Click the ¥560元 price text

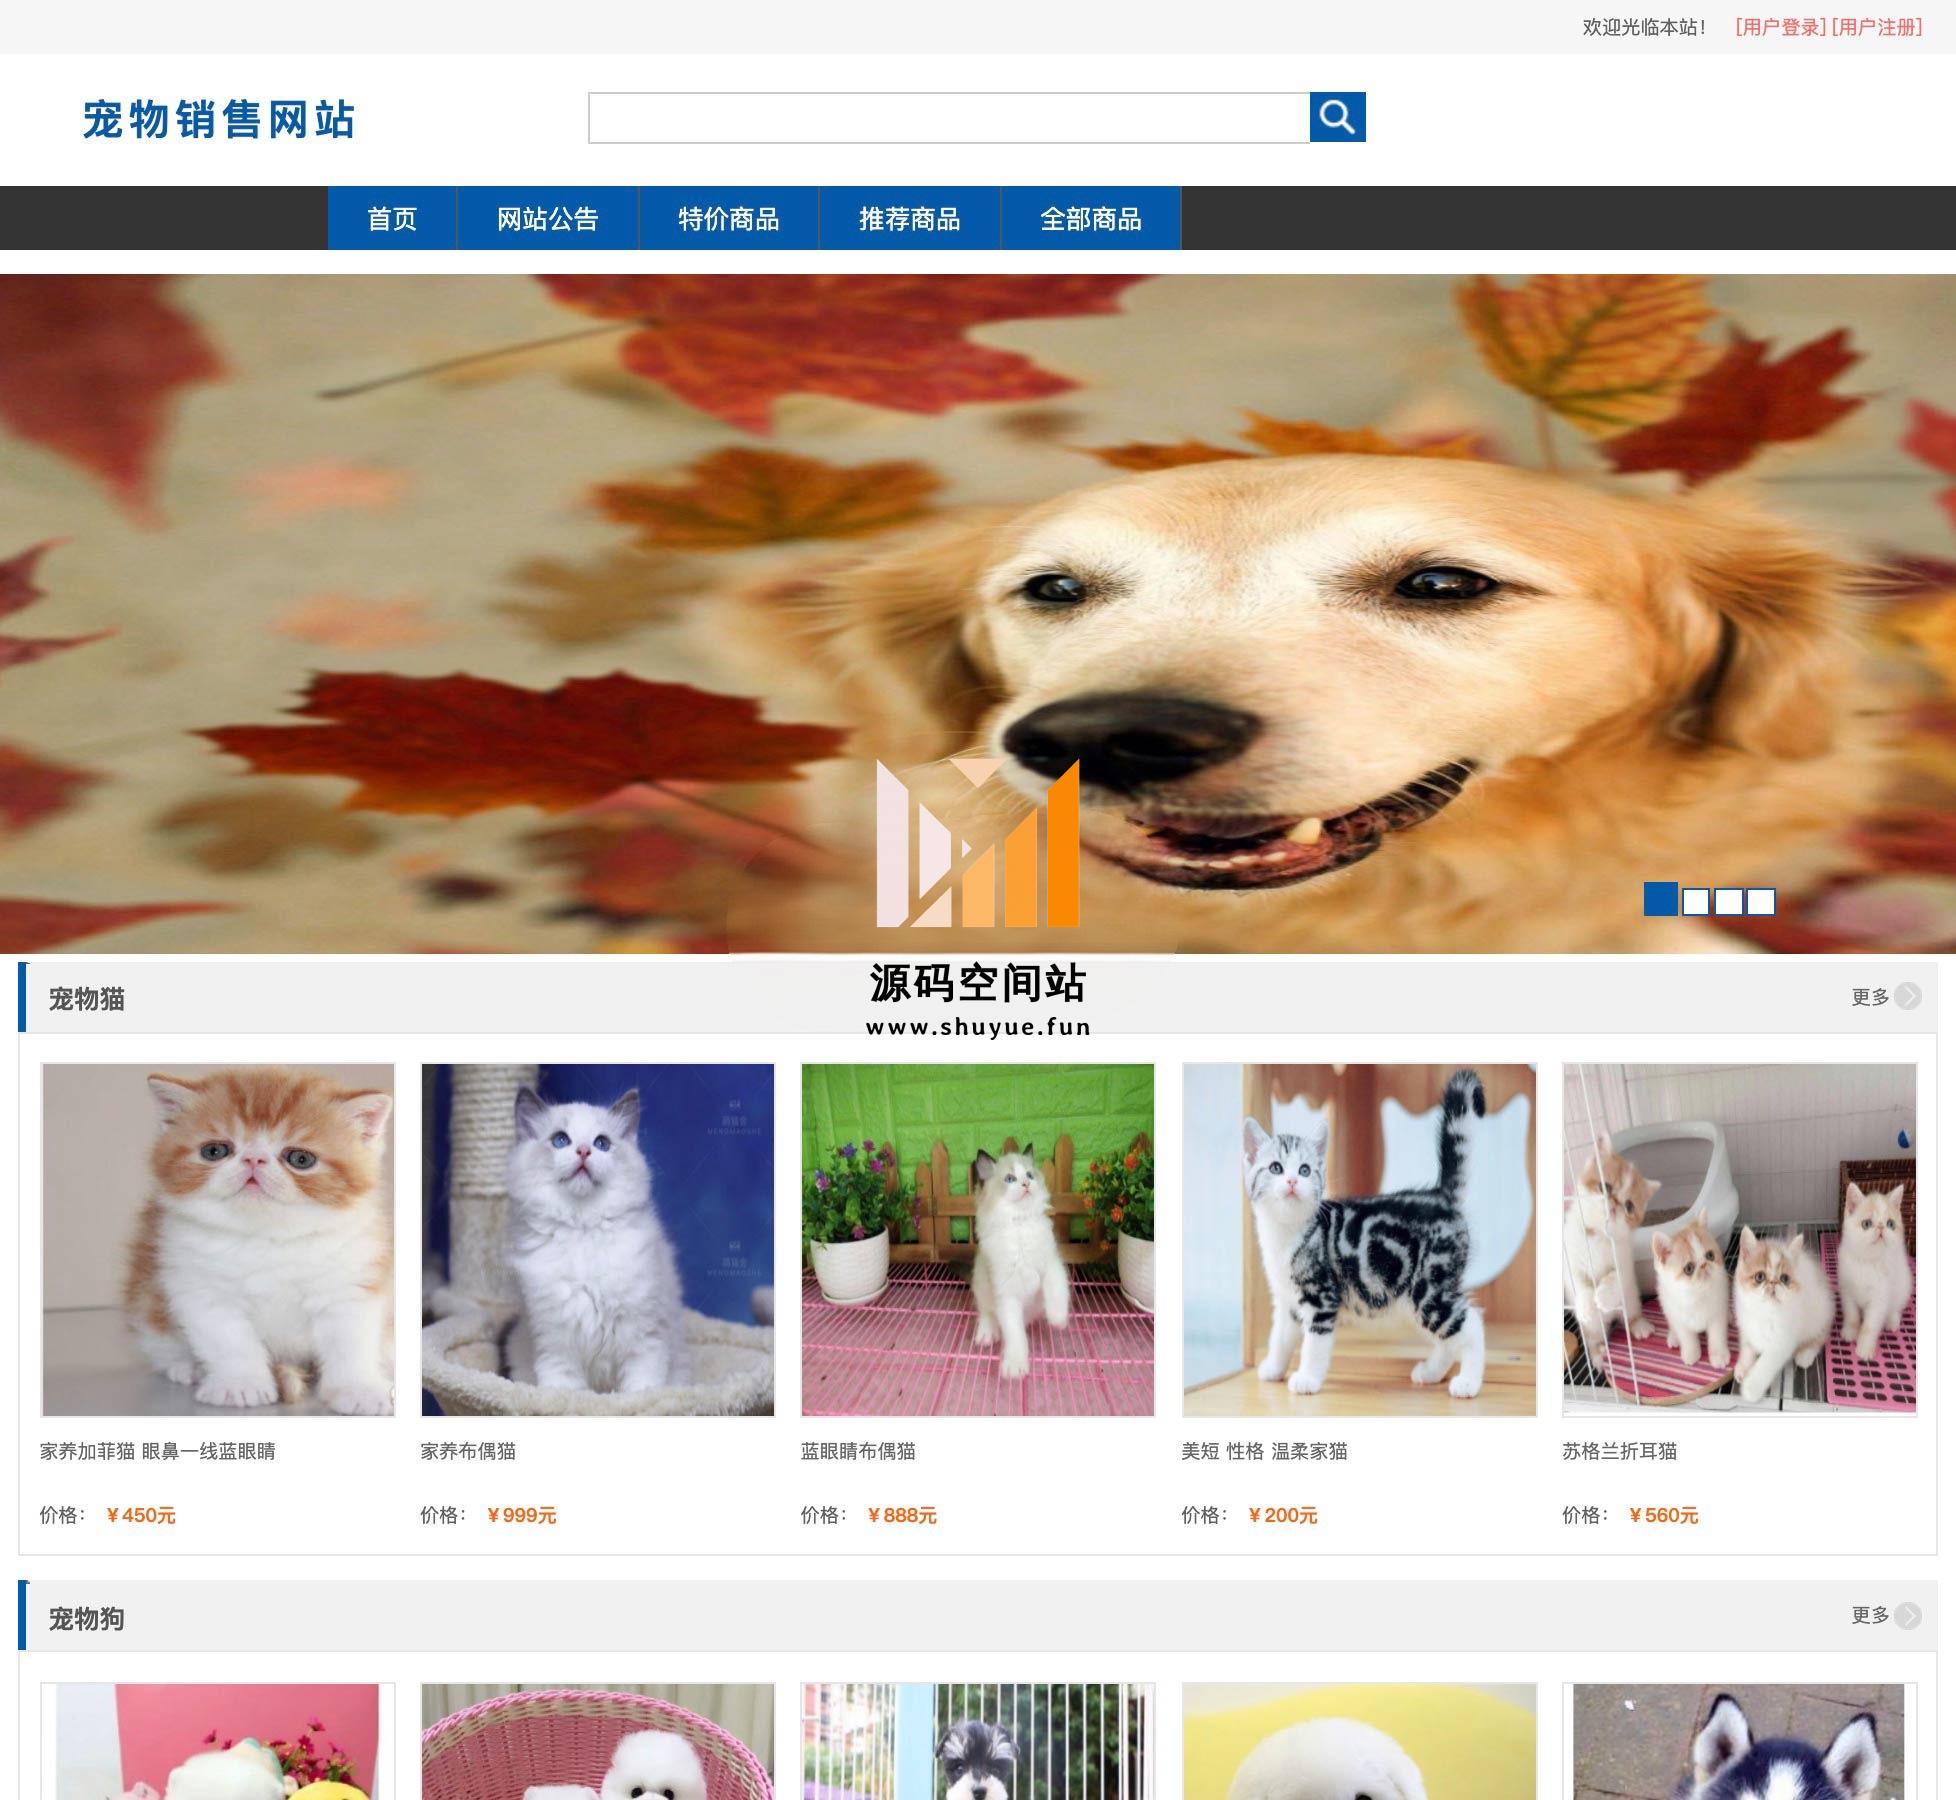point(1664,1515)
